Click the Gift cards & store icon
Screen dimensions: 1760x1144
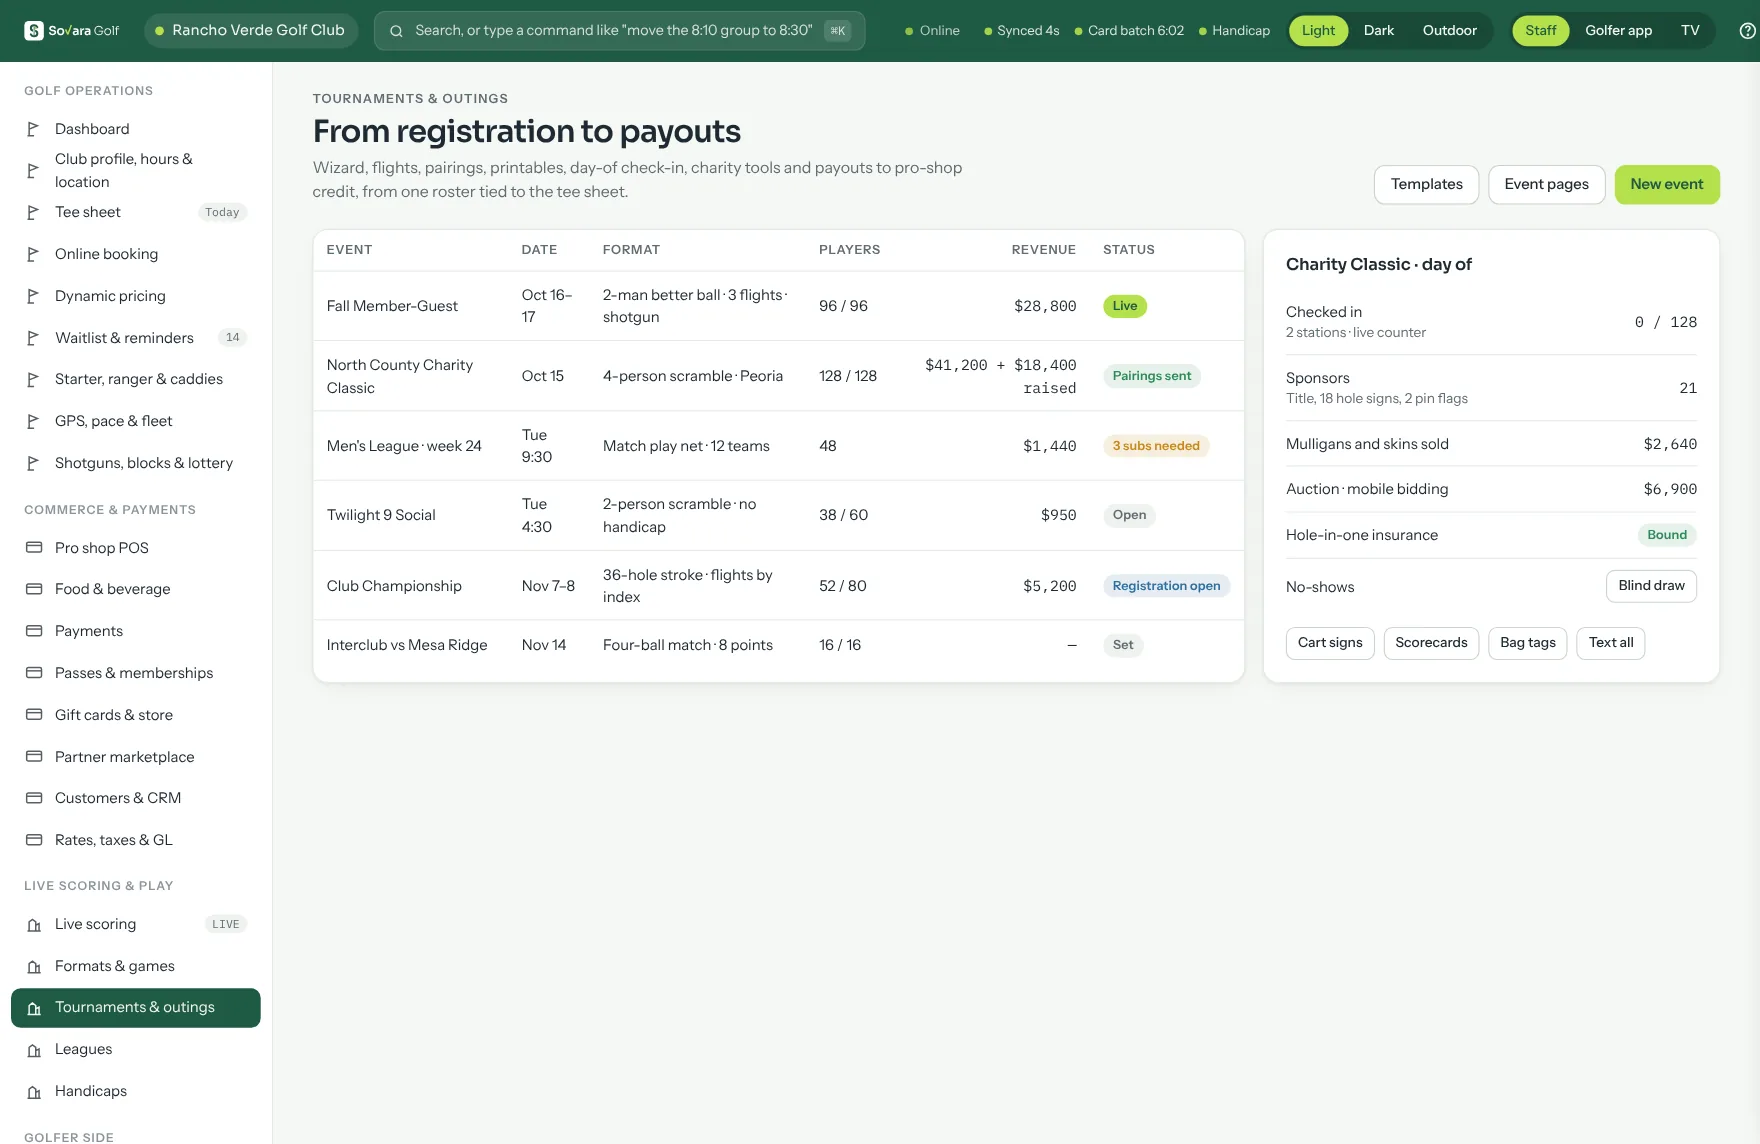pos(34,715)
